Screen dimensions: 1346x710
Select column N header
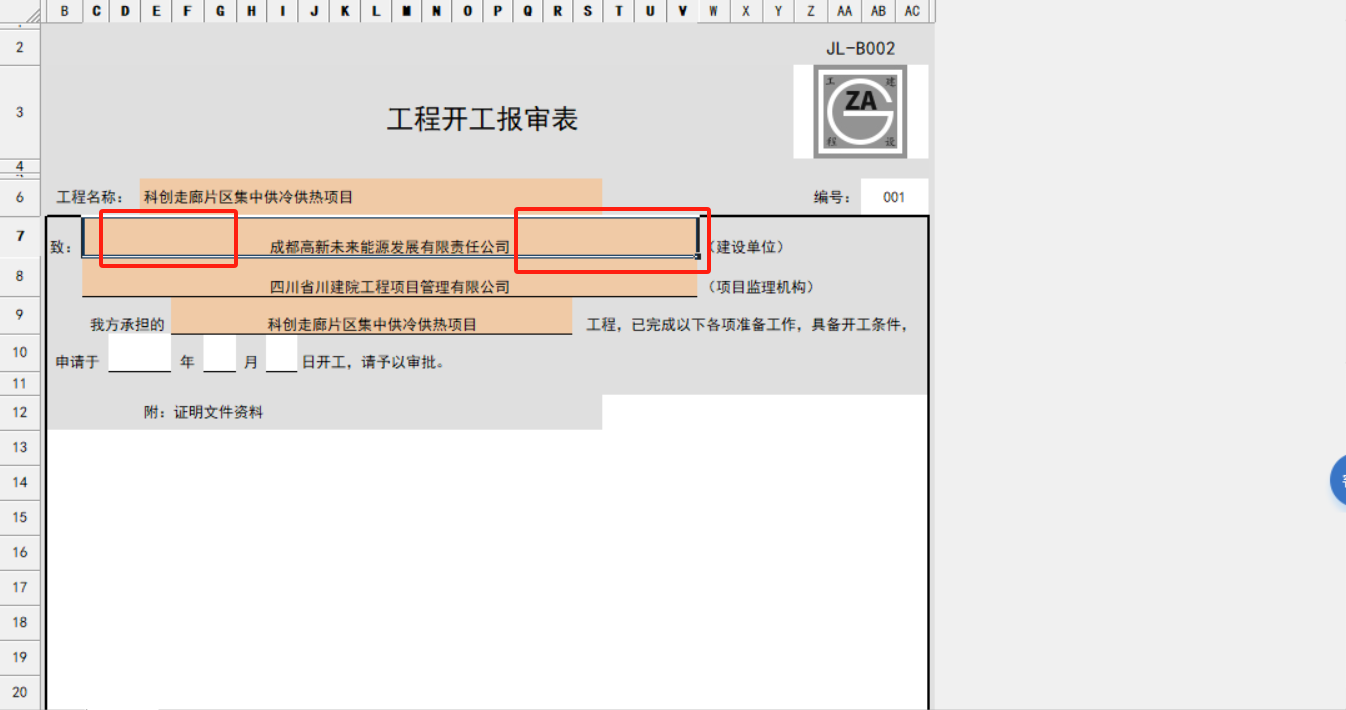point(436,11)
